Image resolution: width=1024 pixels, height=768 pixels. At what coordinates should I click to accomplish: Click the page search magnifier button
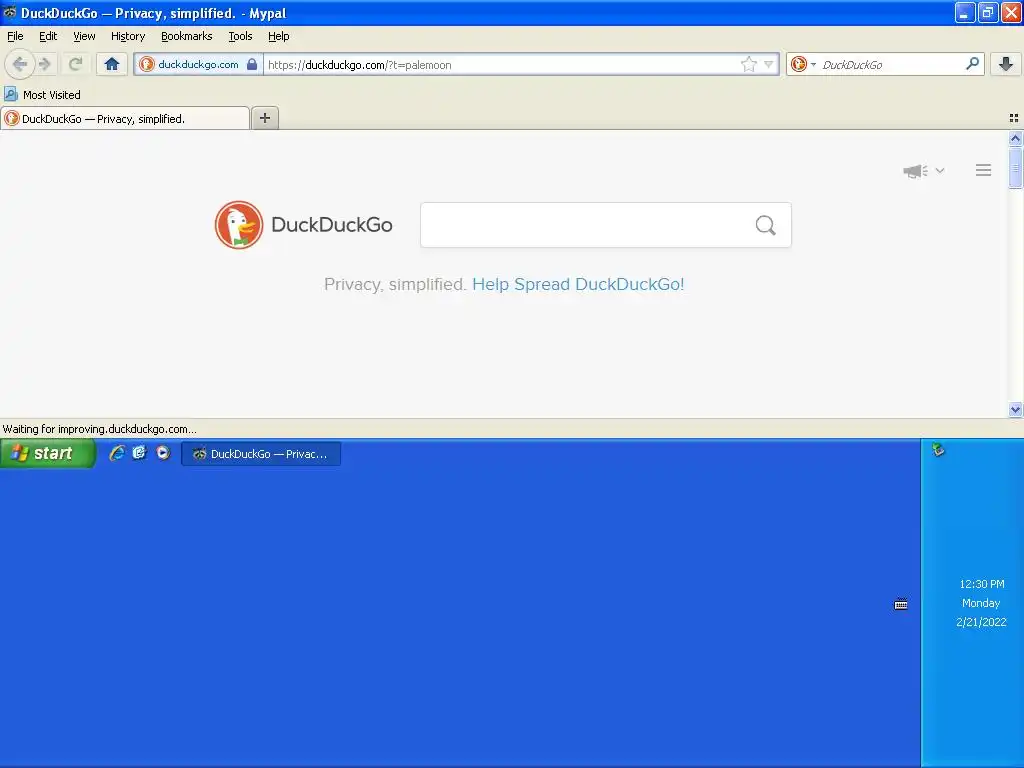coord(765,225)
